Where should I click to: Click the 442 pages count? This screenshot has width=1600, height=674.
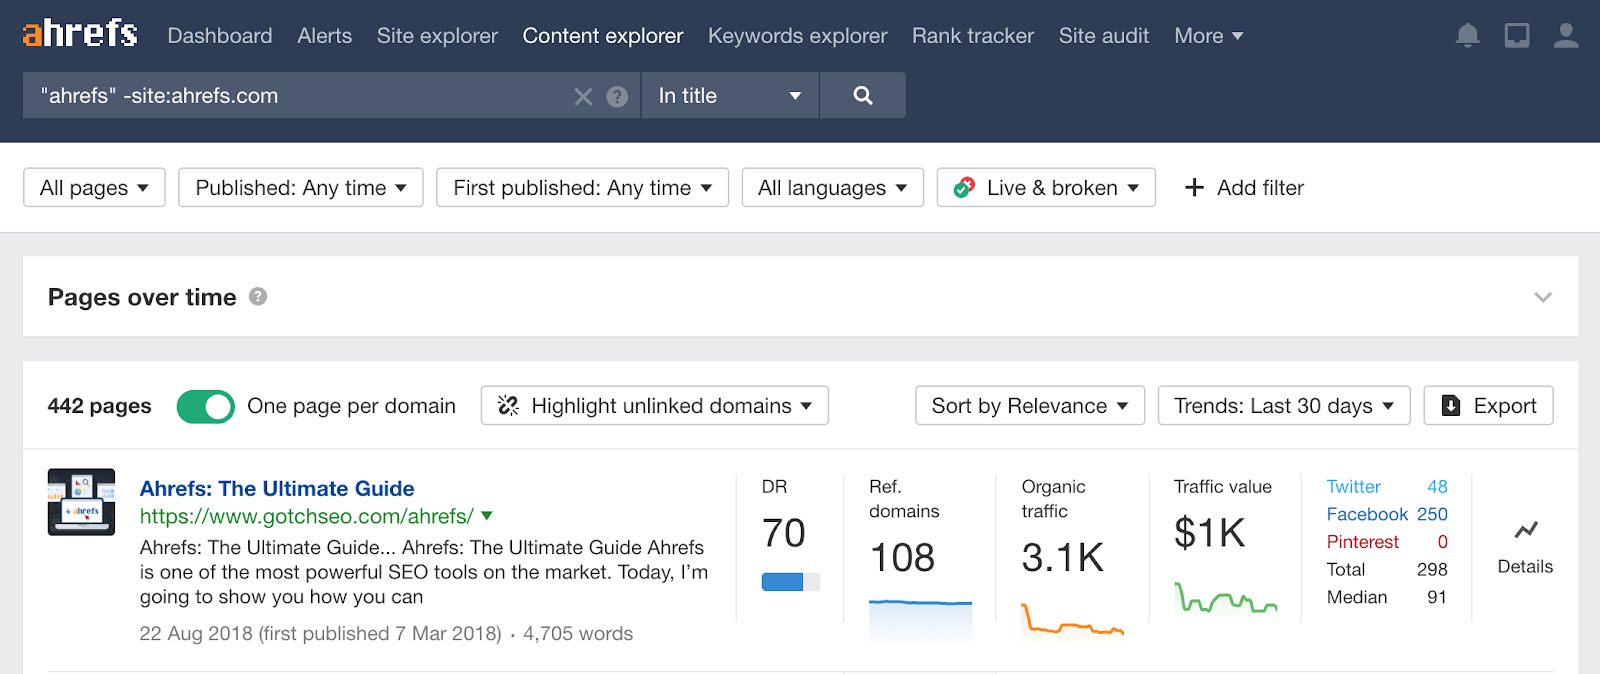point(100,406)
